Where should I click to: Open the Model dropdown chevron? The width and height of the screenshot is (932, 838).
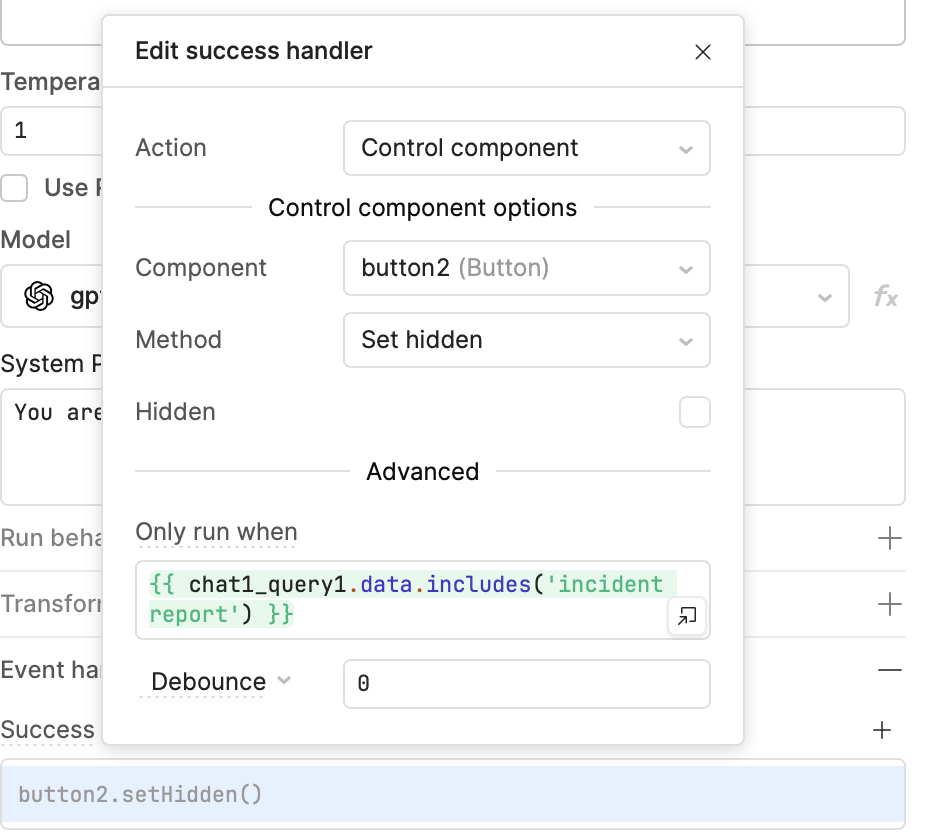(x=825, y=297)
